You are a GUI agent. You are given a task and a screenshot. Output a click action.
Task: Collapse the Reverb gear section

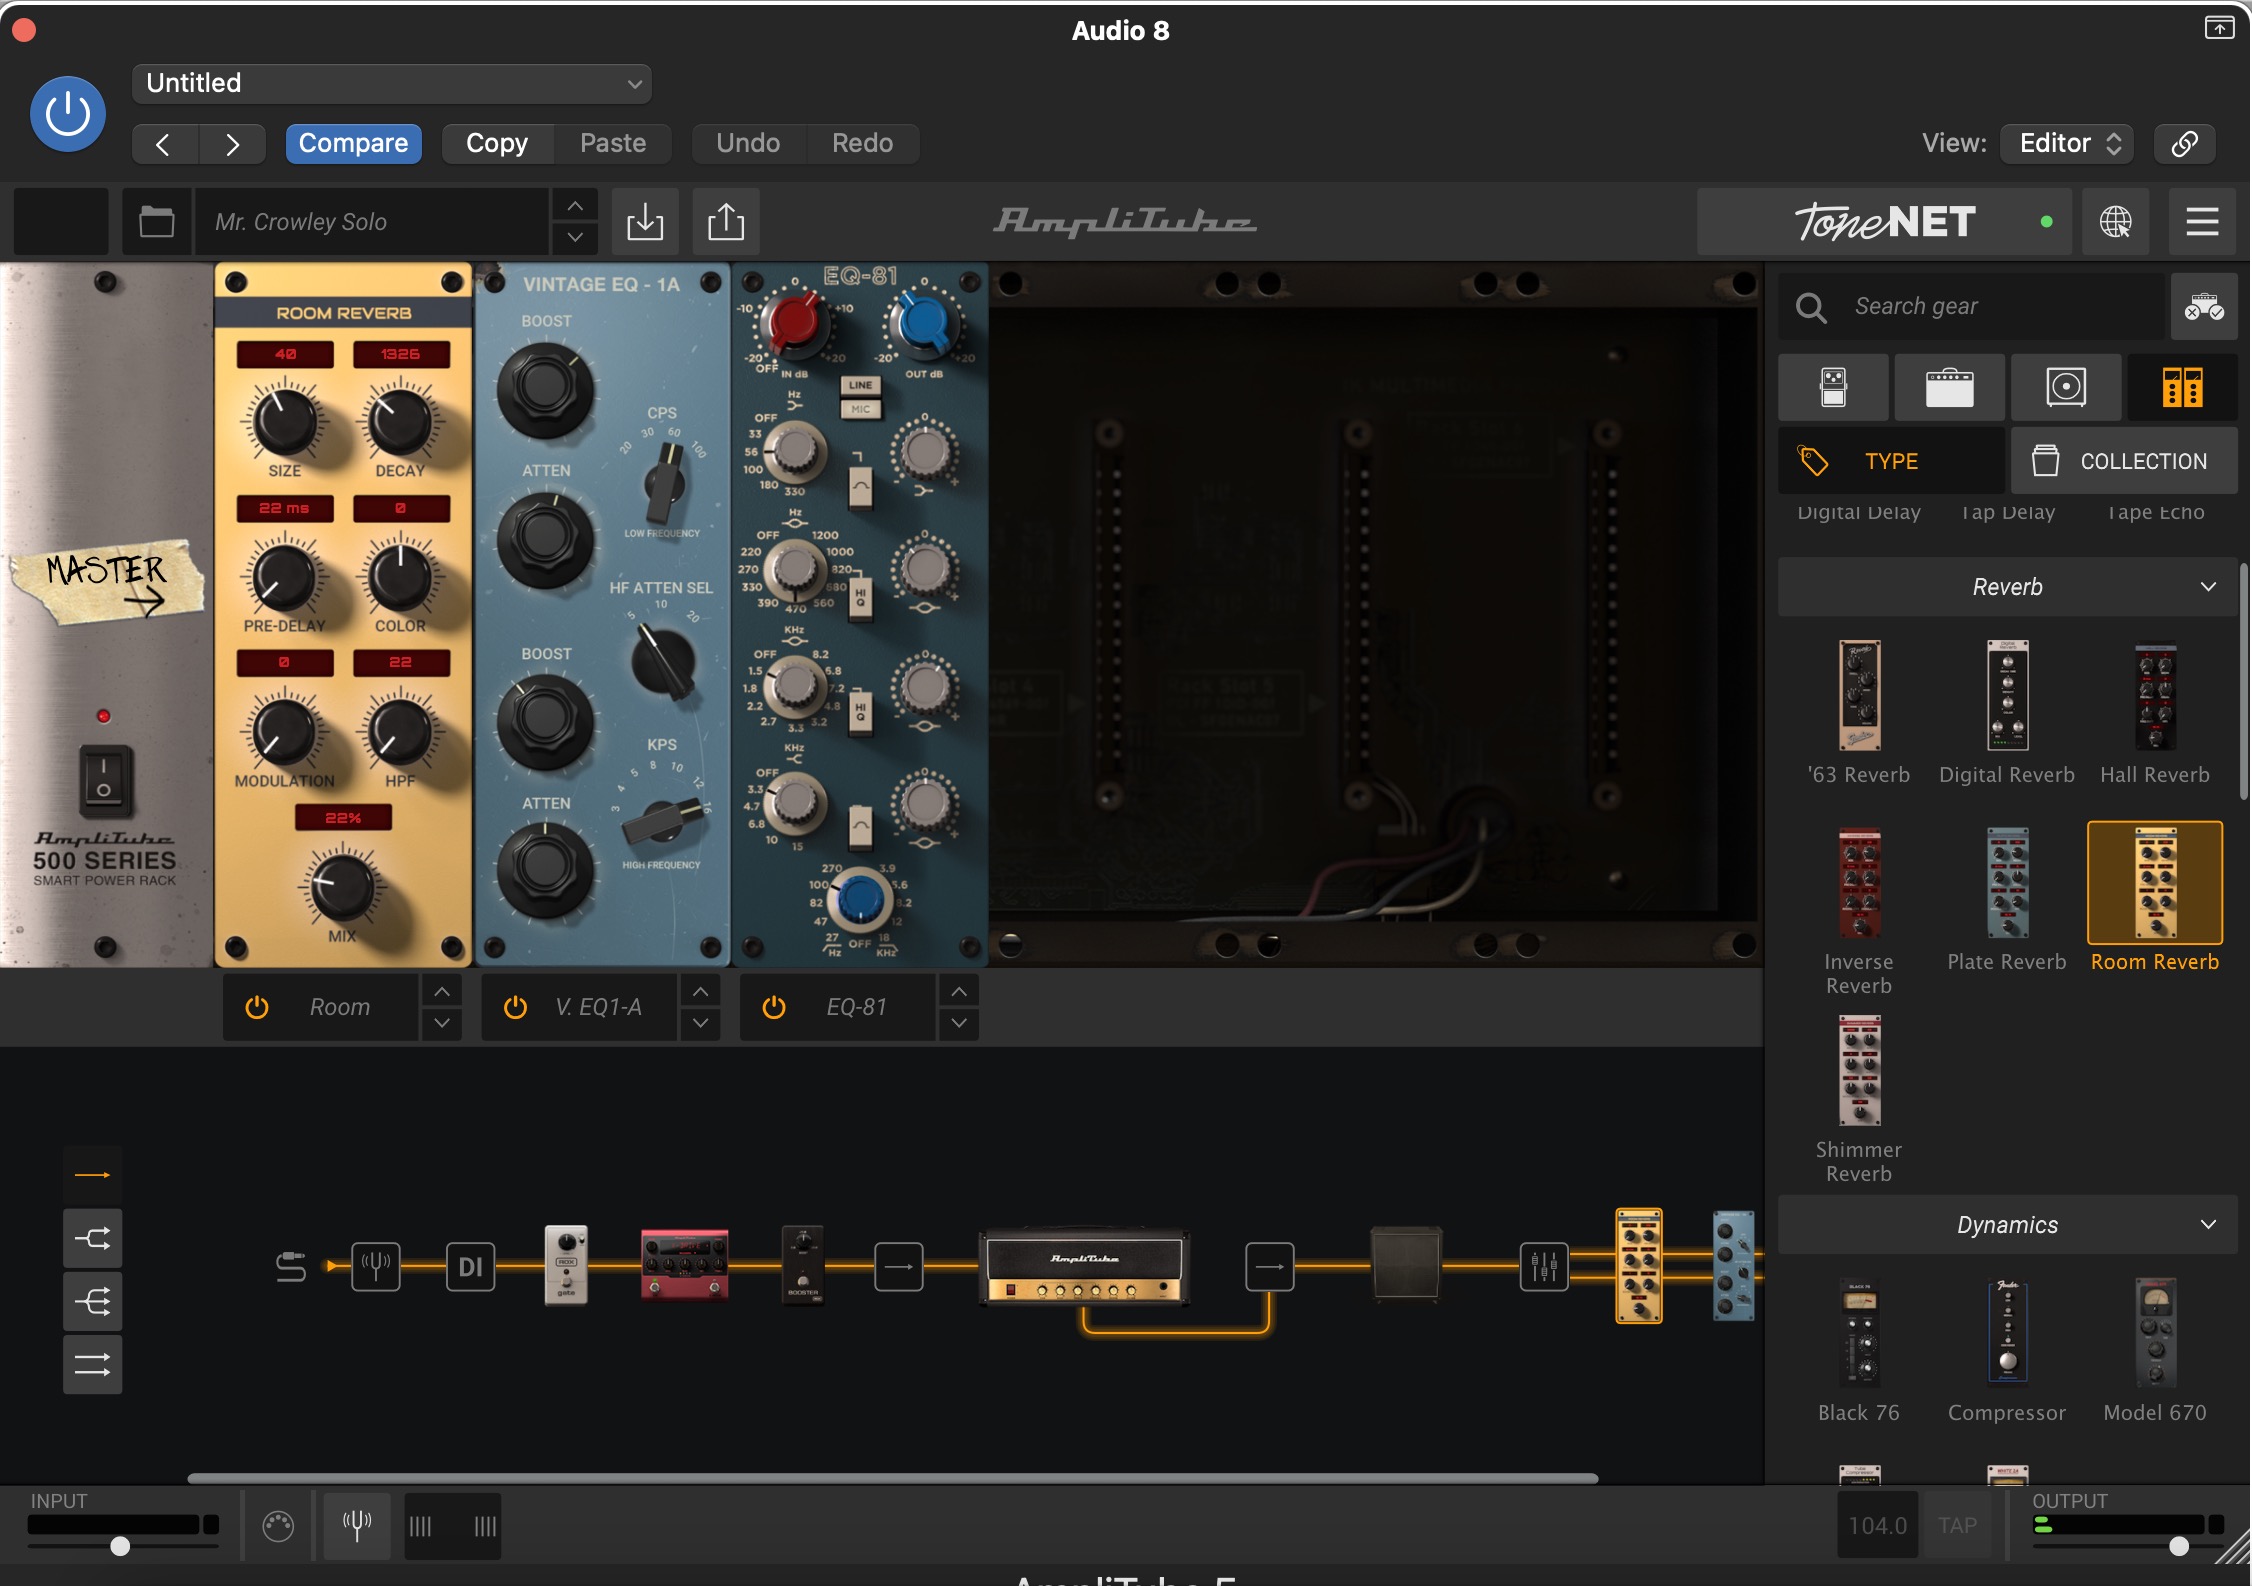point(2208,587)
